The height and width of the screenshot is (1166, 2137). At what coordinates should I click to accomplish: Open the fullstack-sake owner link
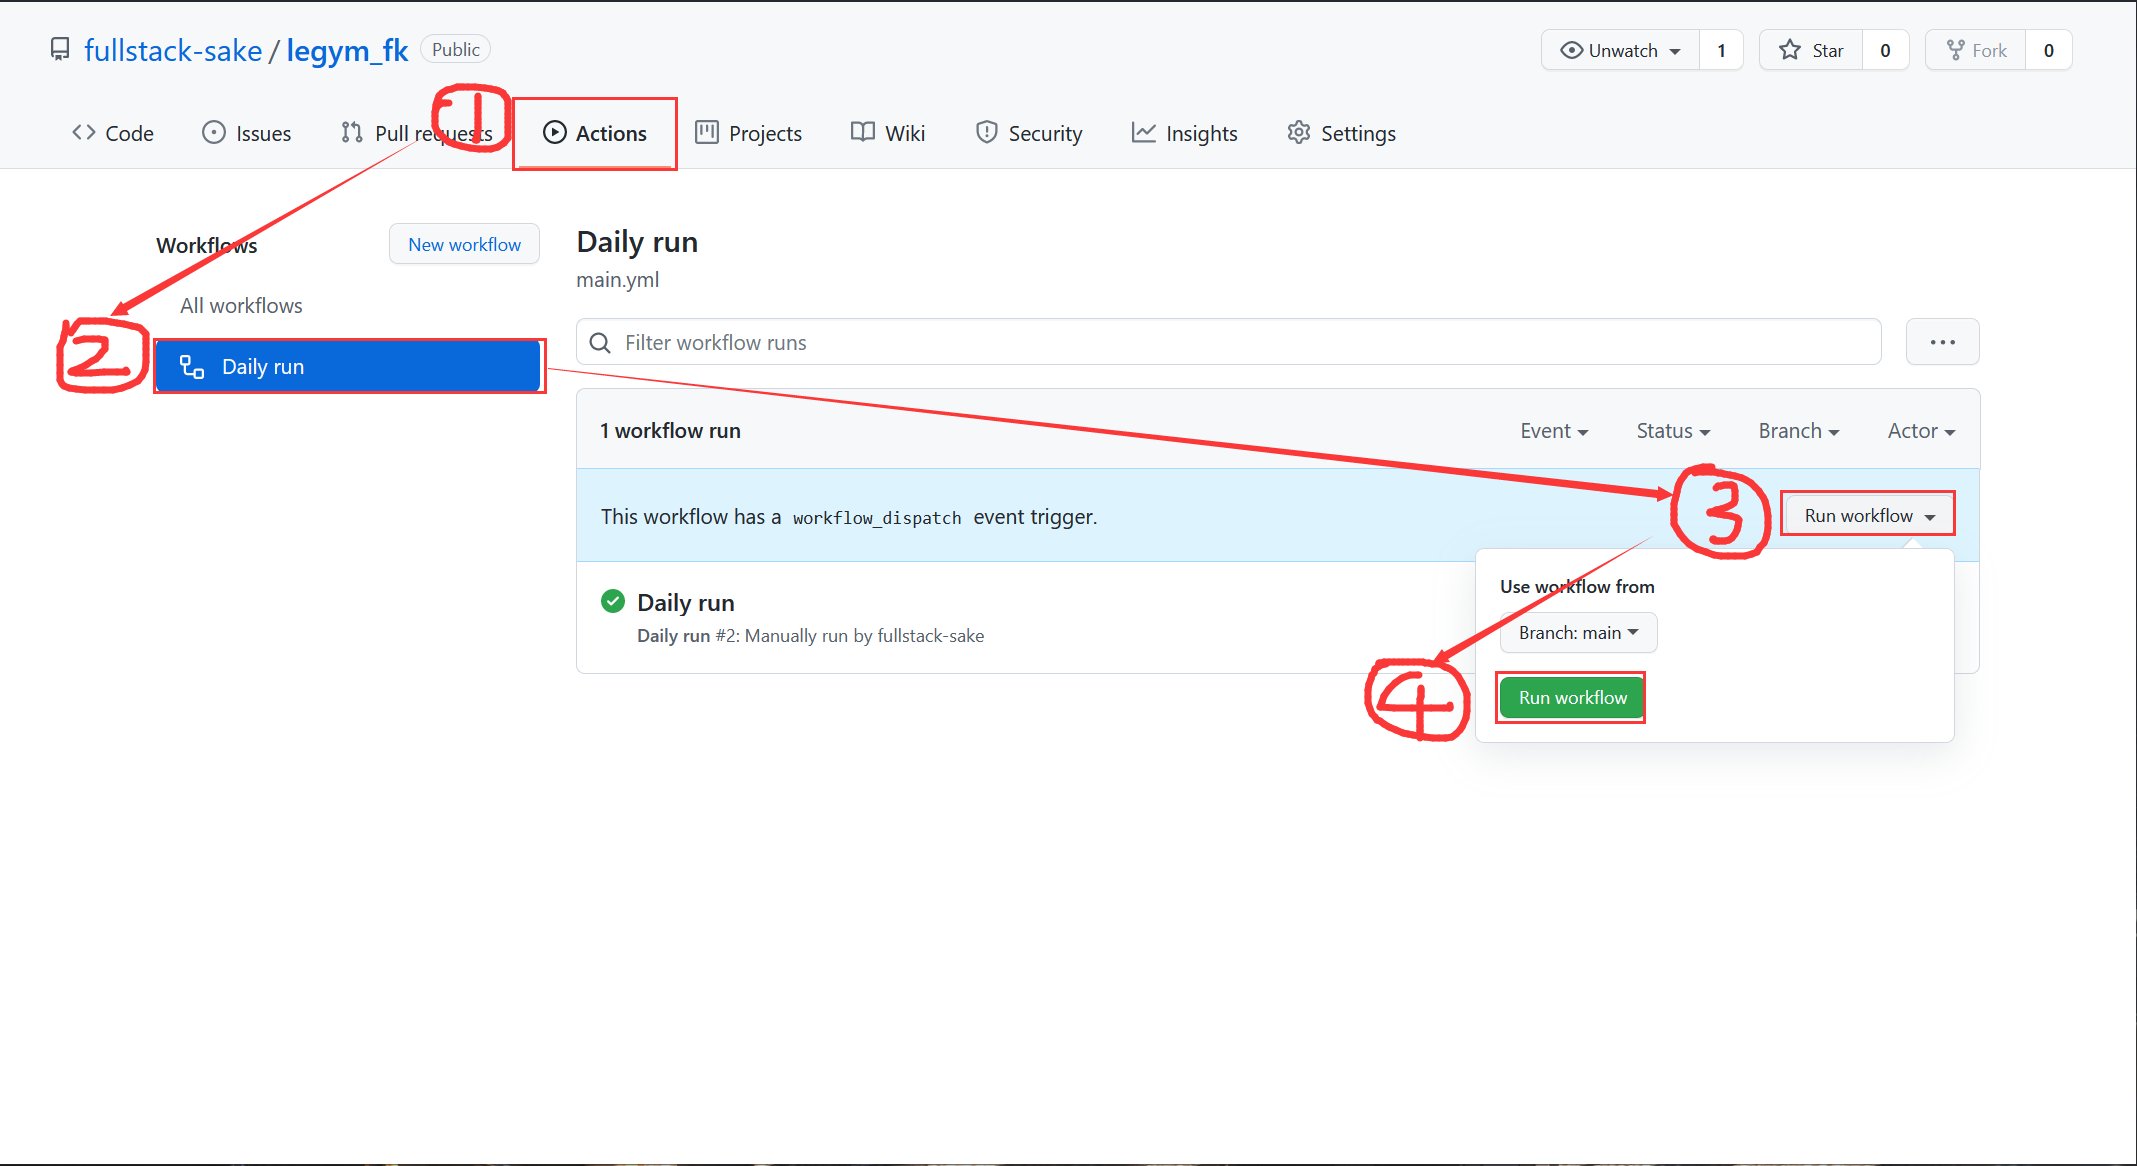point(173,50)
